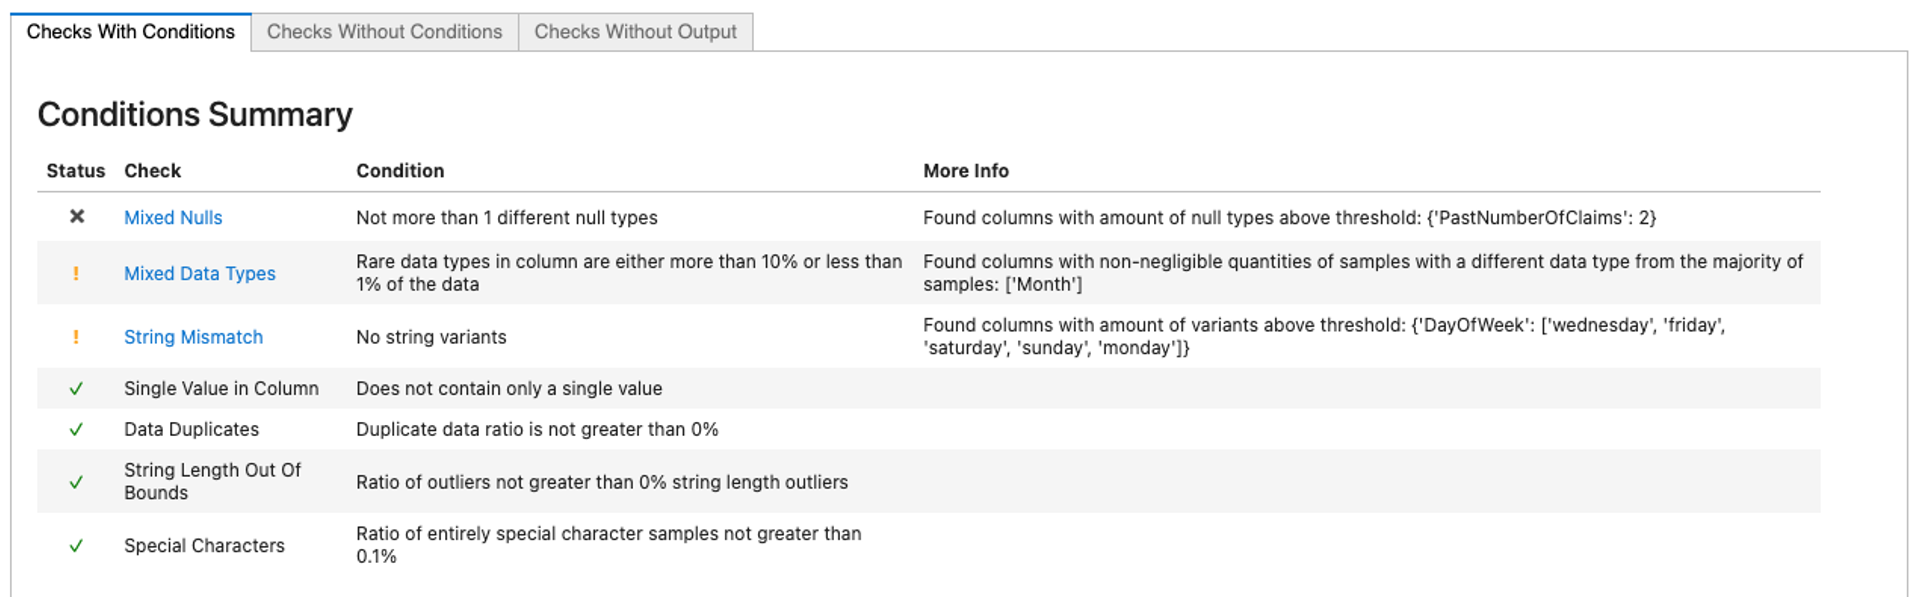Click the warning icon beside Mixed Data Types
Screen dimensions: 1920x597
[x=76, y=273]
